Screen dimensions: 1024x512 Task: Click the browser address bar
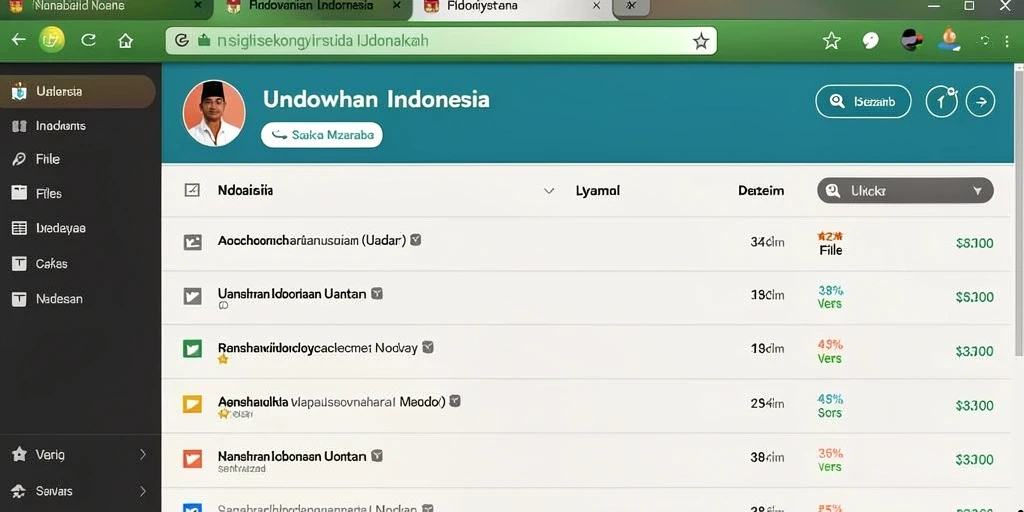[441, 41]
